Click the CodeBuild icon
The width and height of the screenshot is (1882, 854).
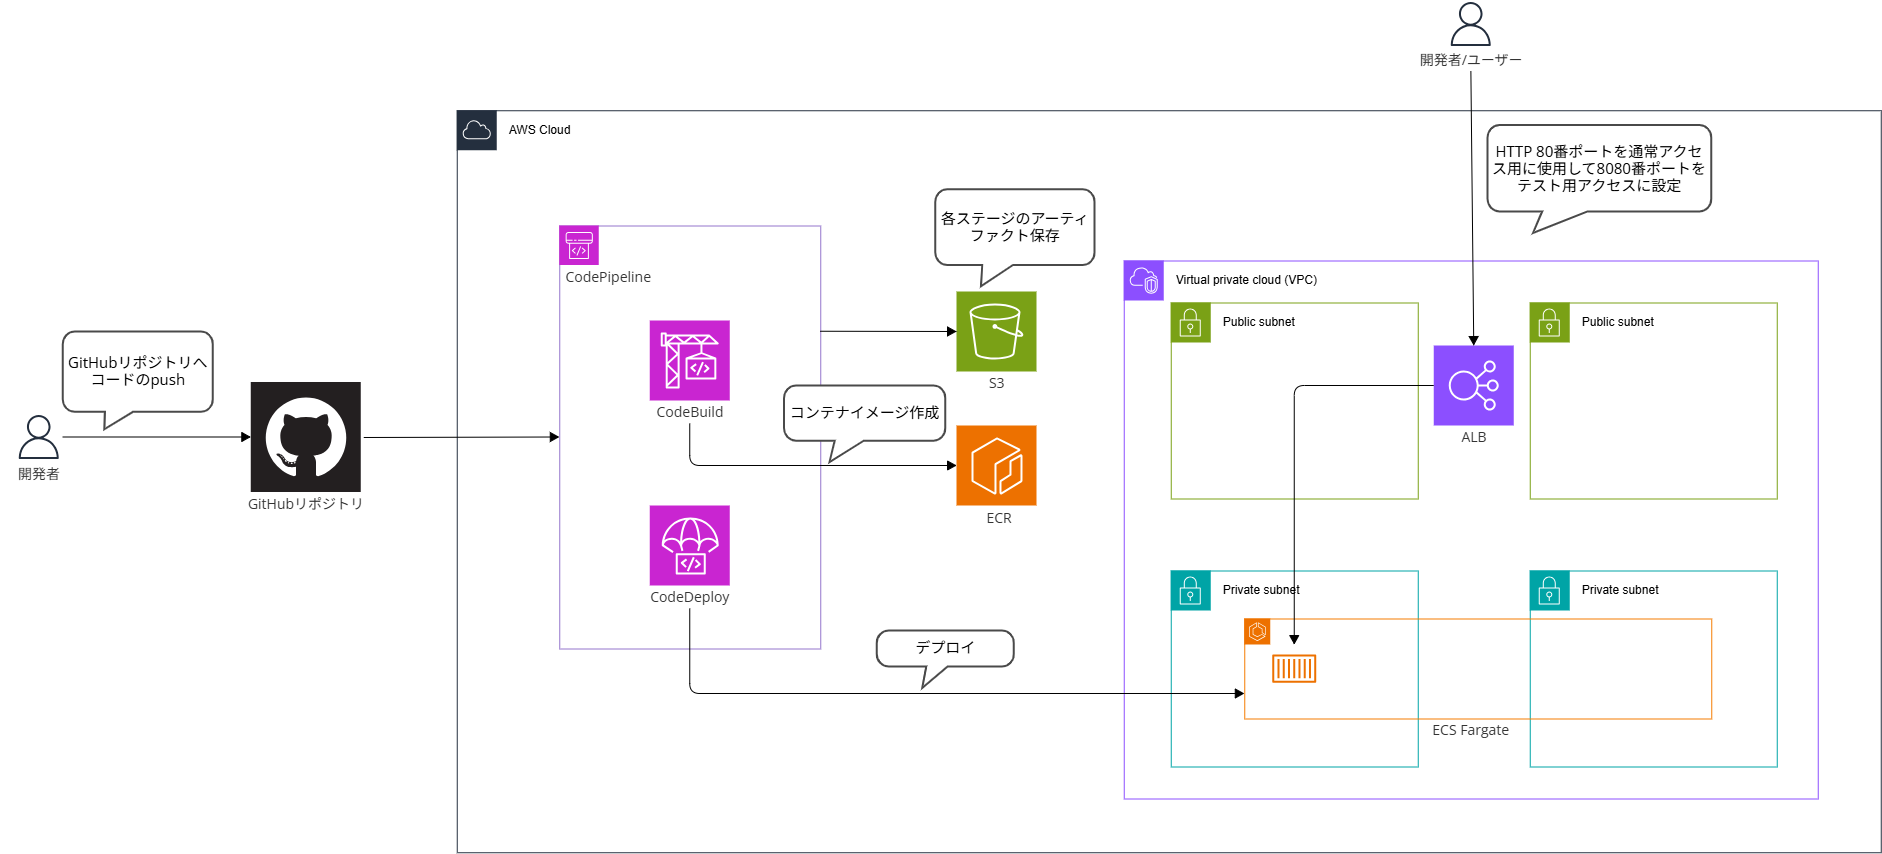690,360
